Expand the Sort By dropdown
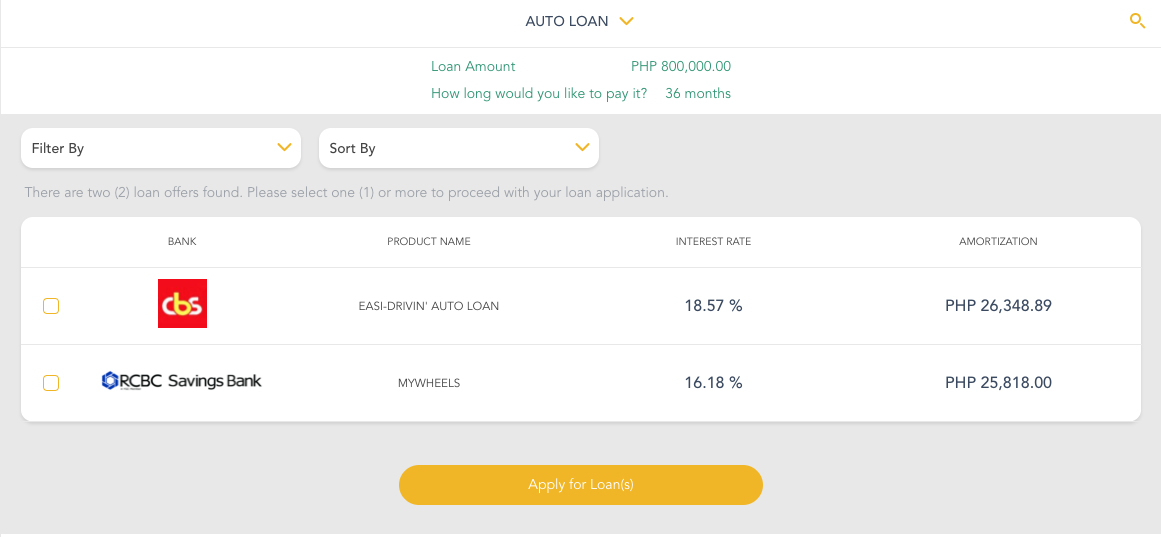The image size is (1161, 537). [459, 148]
